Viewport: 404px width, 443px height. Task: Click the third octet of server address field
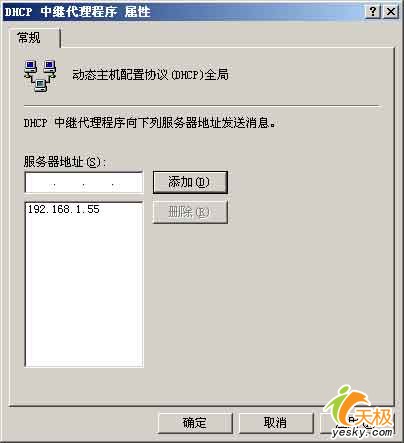[99, 182]
